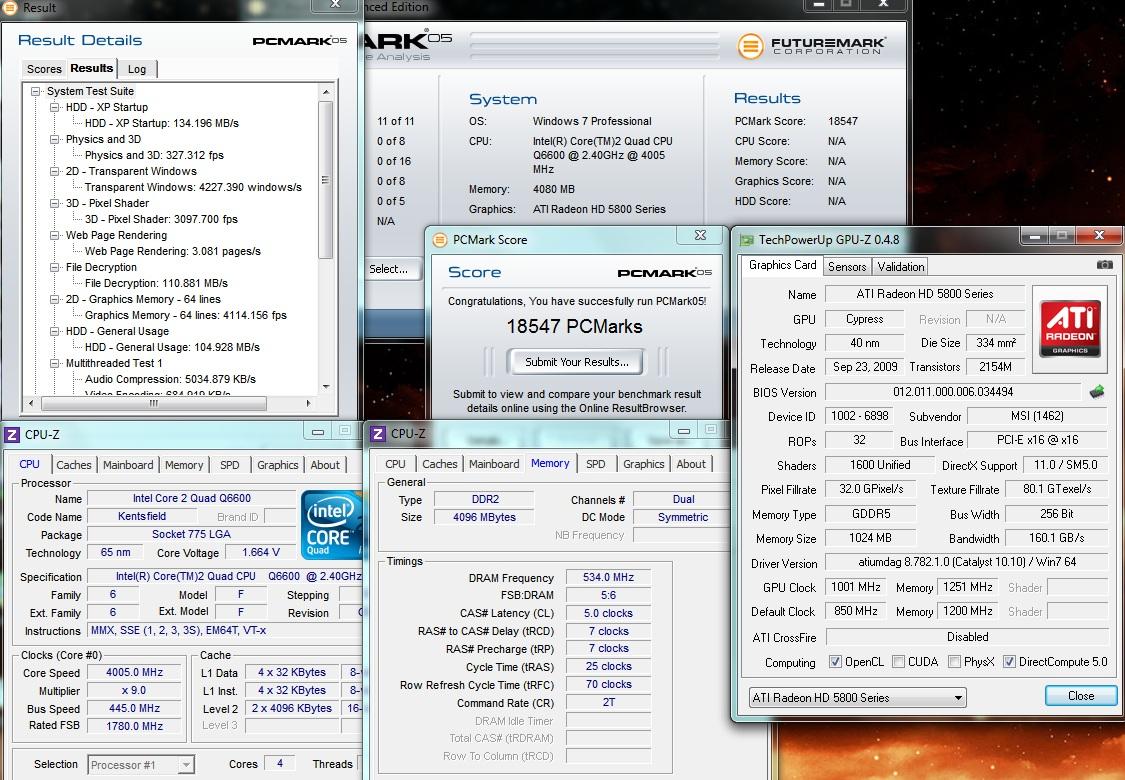This screenshot has width=1125, height=780.
Task: Click the Memory-tab CPU-Z window title icon
Action: click(x=377, y=433)
